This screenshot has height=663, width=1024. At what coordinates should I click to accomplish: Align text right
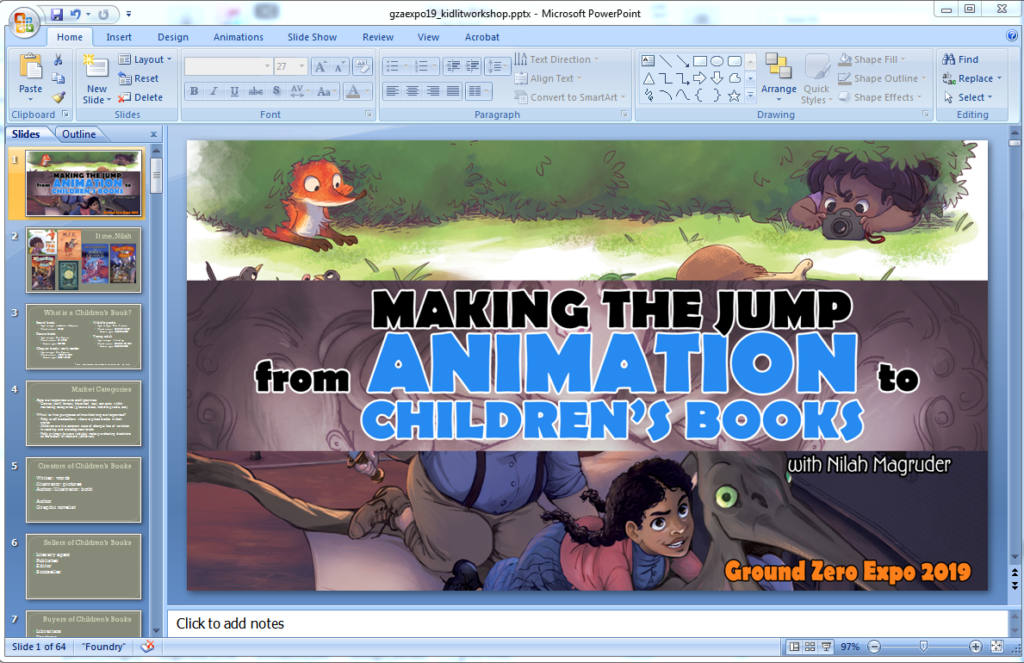(x=432, y=91)
